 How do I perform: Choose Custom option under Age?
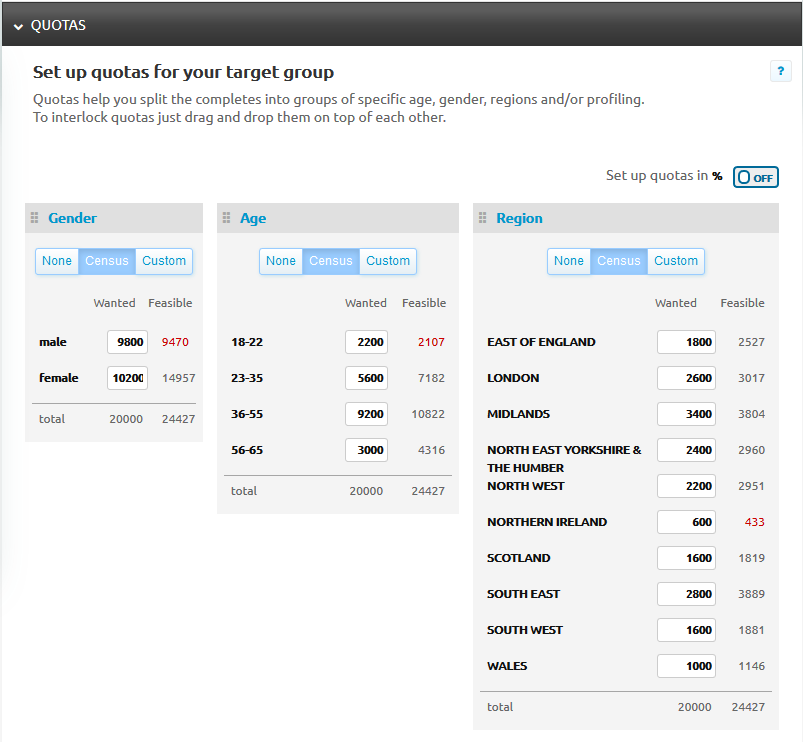[x=388, y=261]
